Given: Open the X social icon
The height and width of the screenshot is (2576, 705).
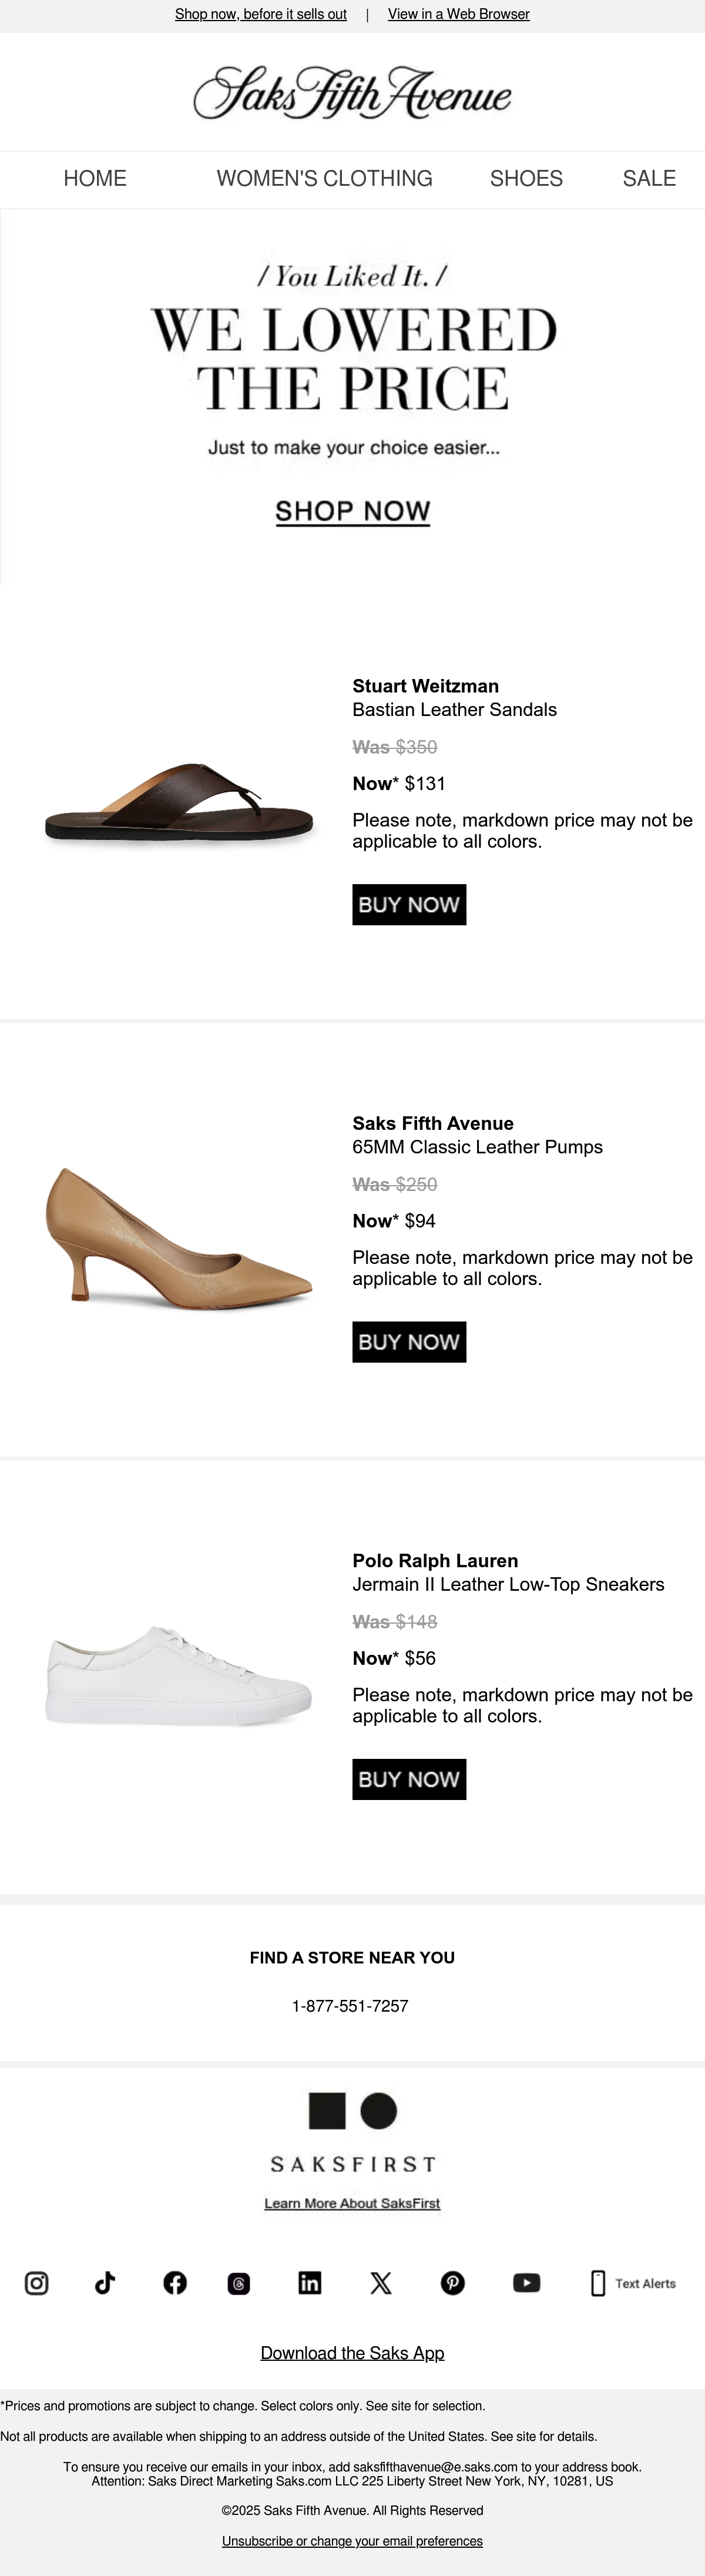Looking at the screenshot, I should click(381, 2283).
